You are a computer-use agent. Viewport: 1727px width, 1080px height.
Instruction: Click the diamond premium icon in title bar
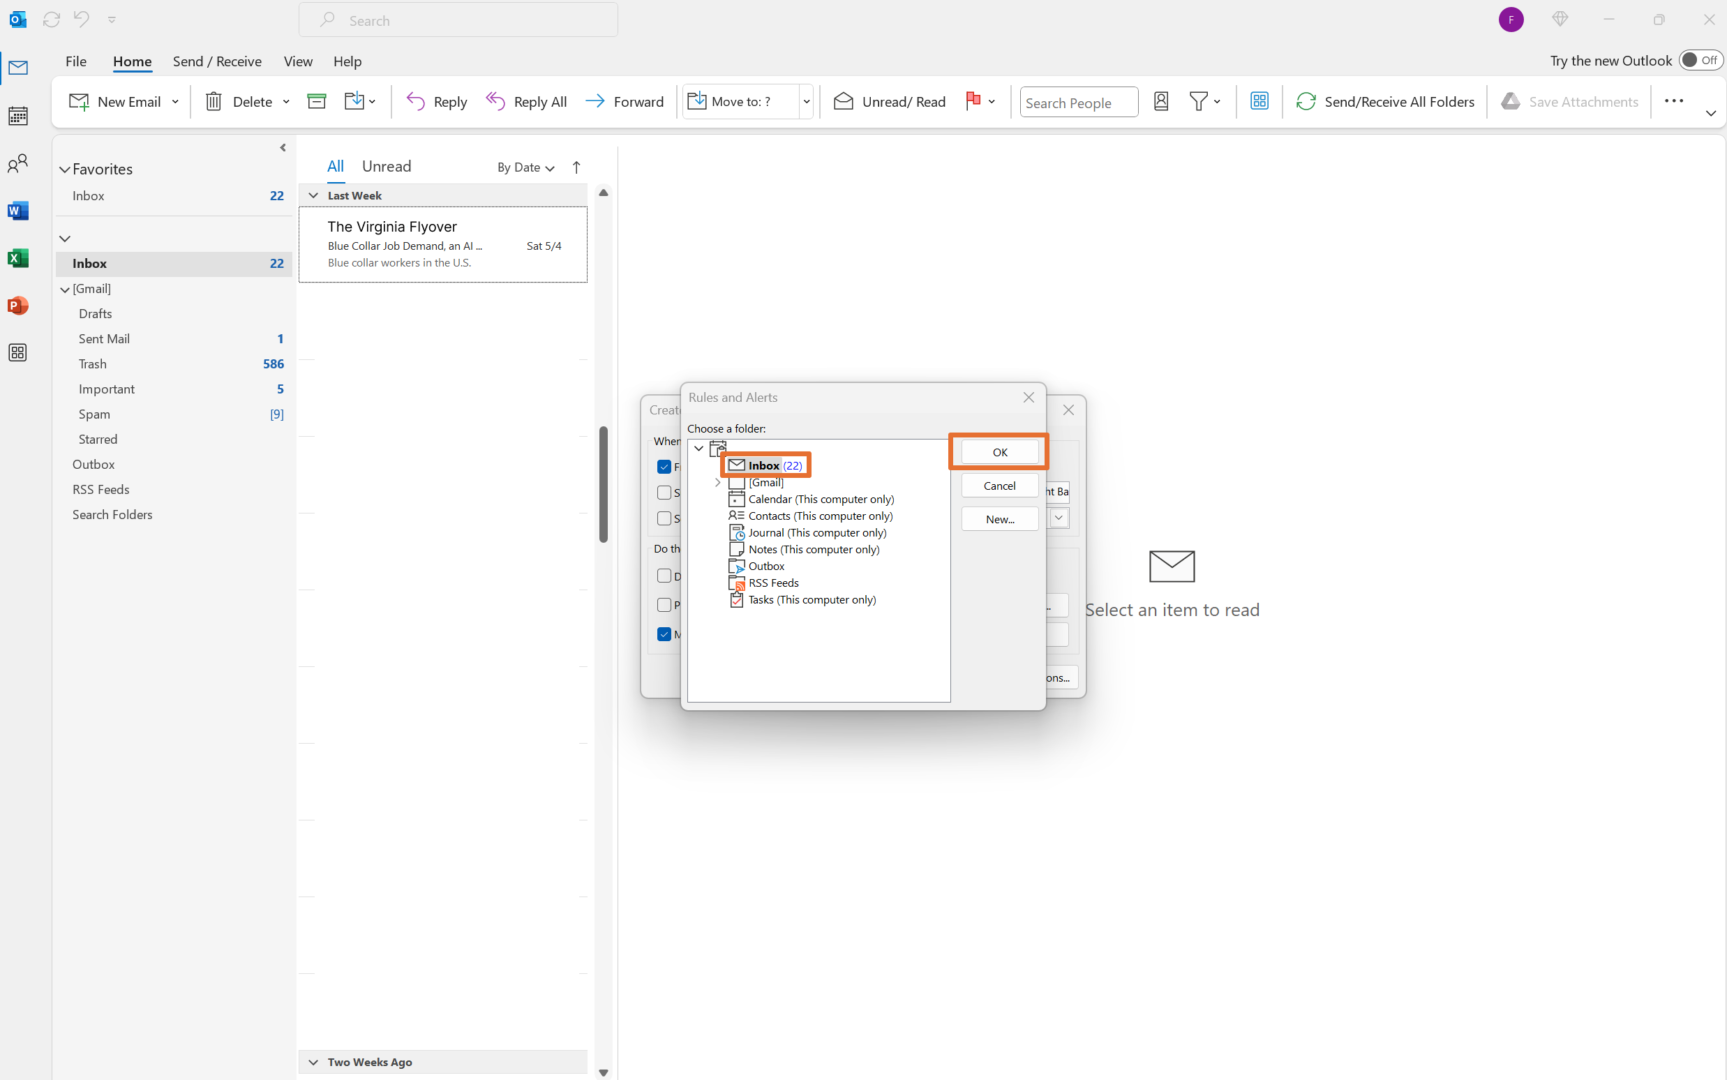[1560, 19]
